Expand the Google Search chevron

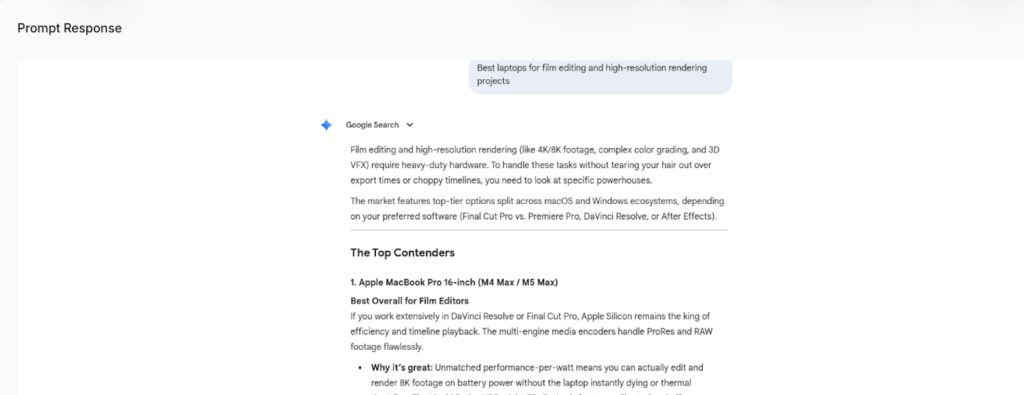tap(409, 125)
